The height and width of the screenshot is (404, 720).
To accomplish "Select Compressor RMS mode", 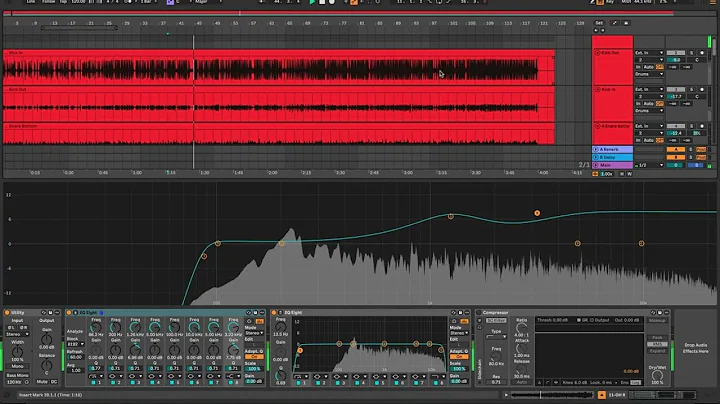I will (x=657, y=344).
